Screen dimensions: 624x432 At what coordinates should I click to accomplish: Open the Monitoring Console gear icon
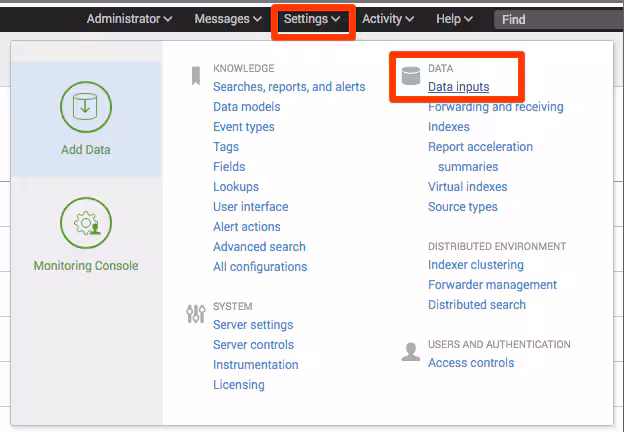click(86, 223)
